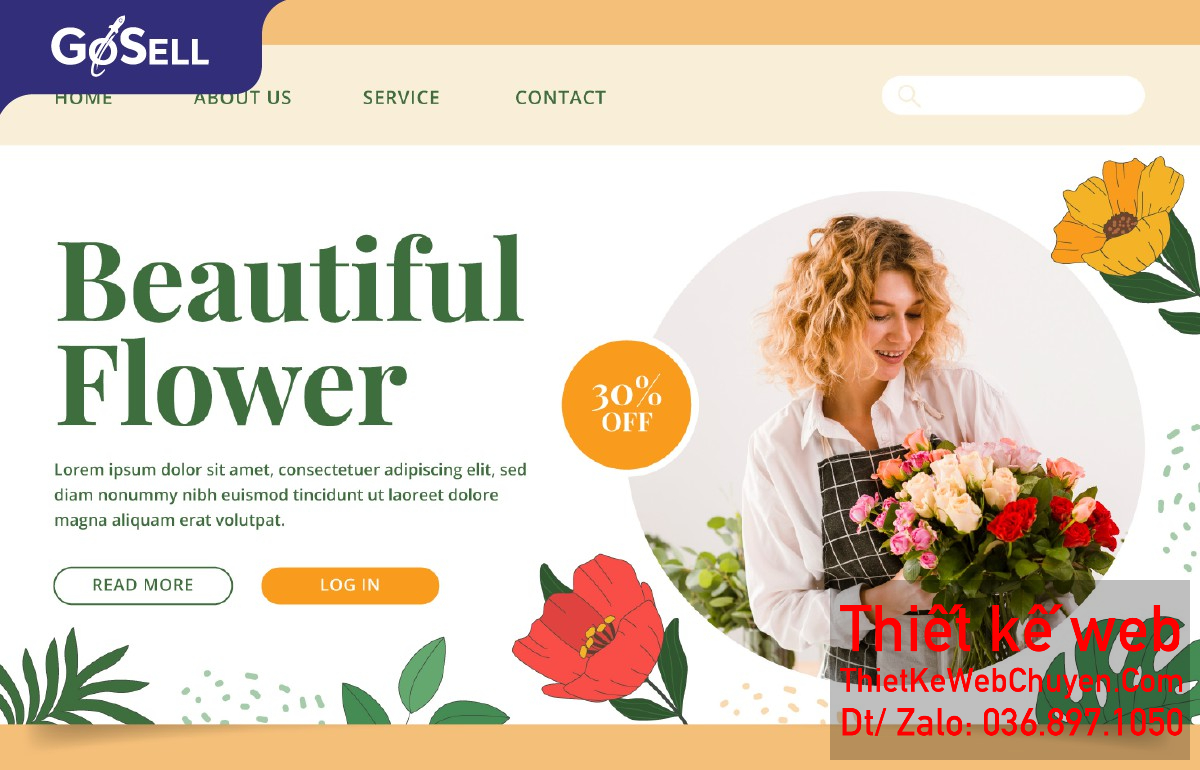The height and width of the screenshot is (770, 1200).
Task: Click the orange 30% OFF badge
Action: pos(626,406)
